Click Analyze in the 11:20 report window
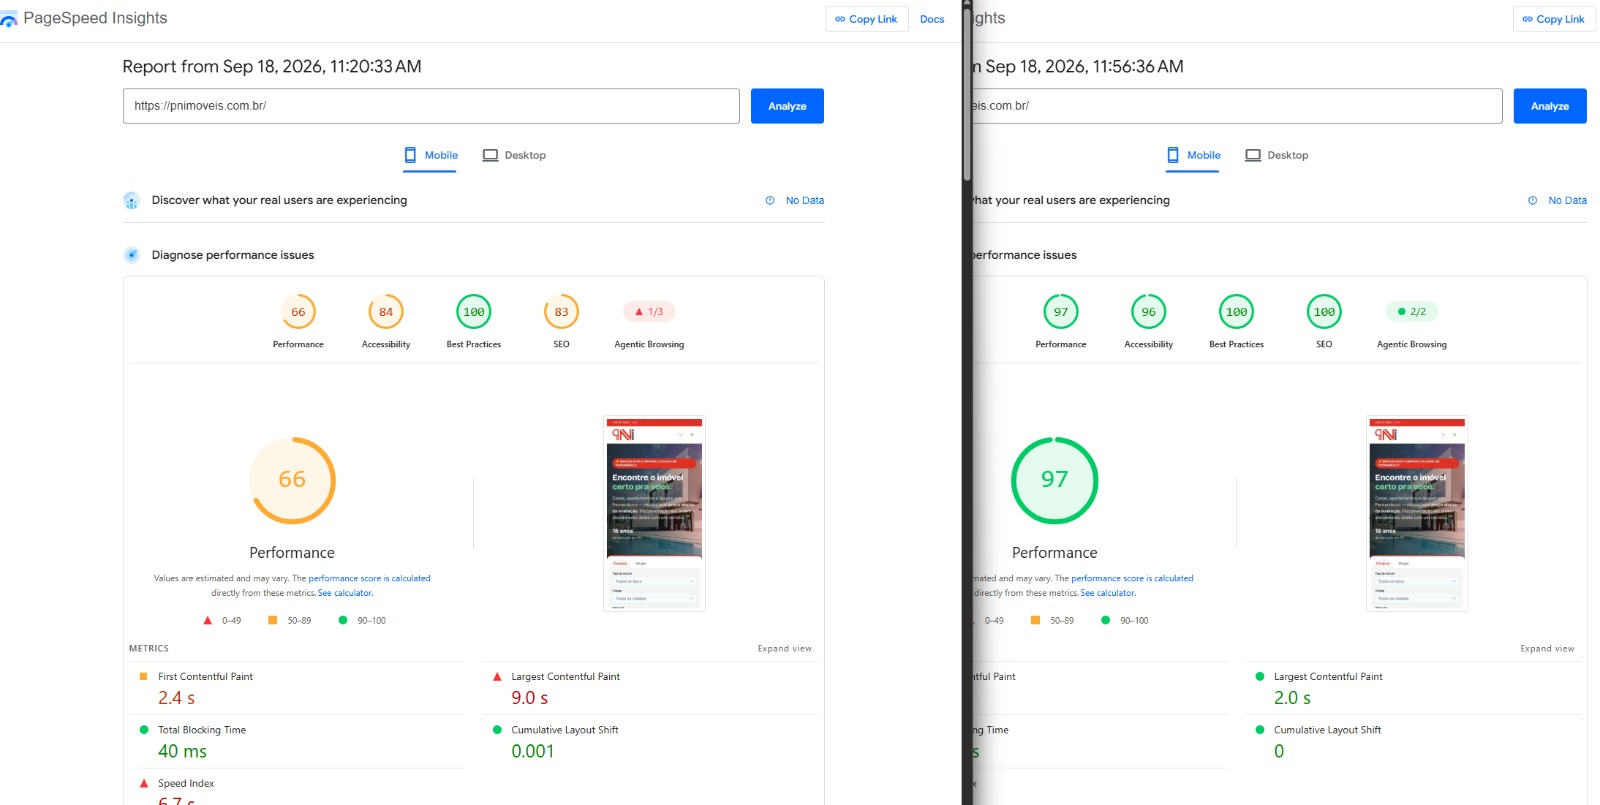Screen dimensions: 1600x805 pos(787,106)
